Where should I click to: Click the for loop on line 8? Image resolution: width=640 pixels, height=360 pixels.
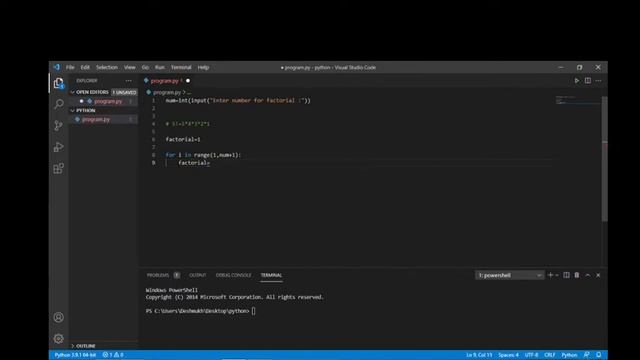(x=203, y=155)
